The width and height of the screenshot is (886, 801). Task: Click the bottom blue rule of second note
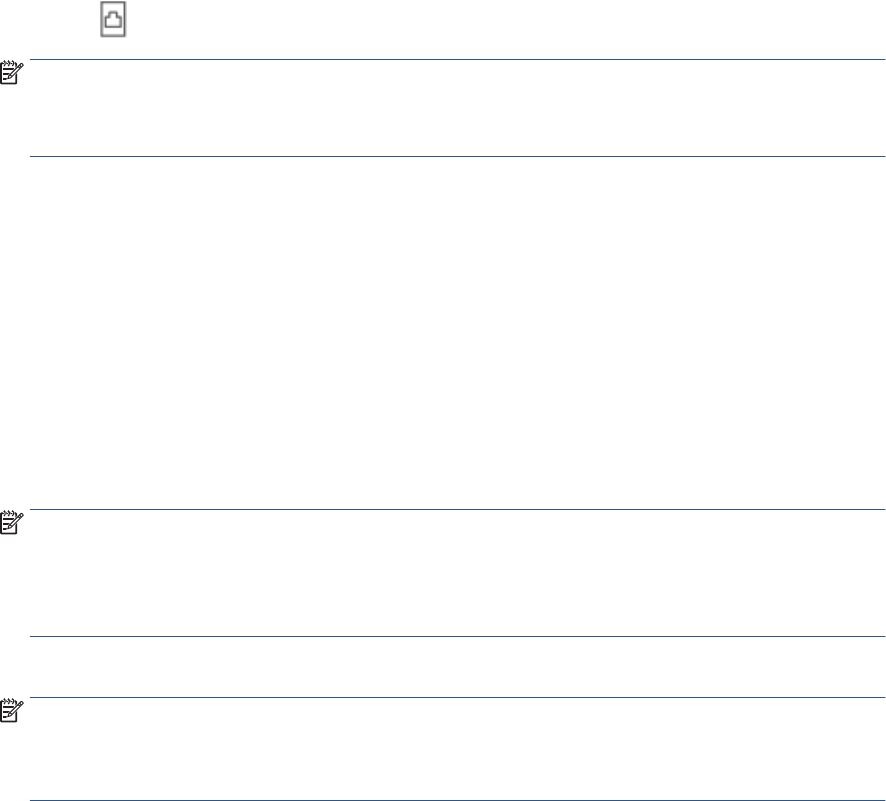coord(457,637)
